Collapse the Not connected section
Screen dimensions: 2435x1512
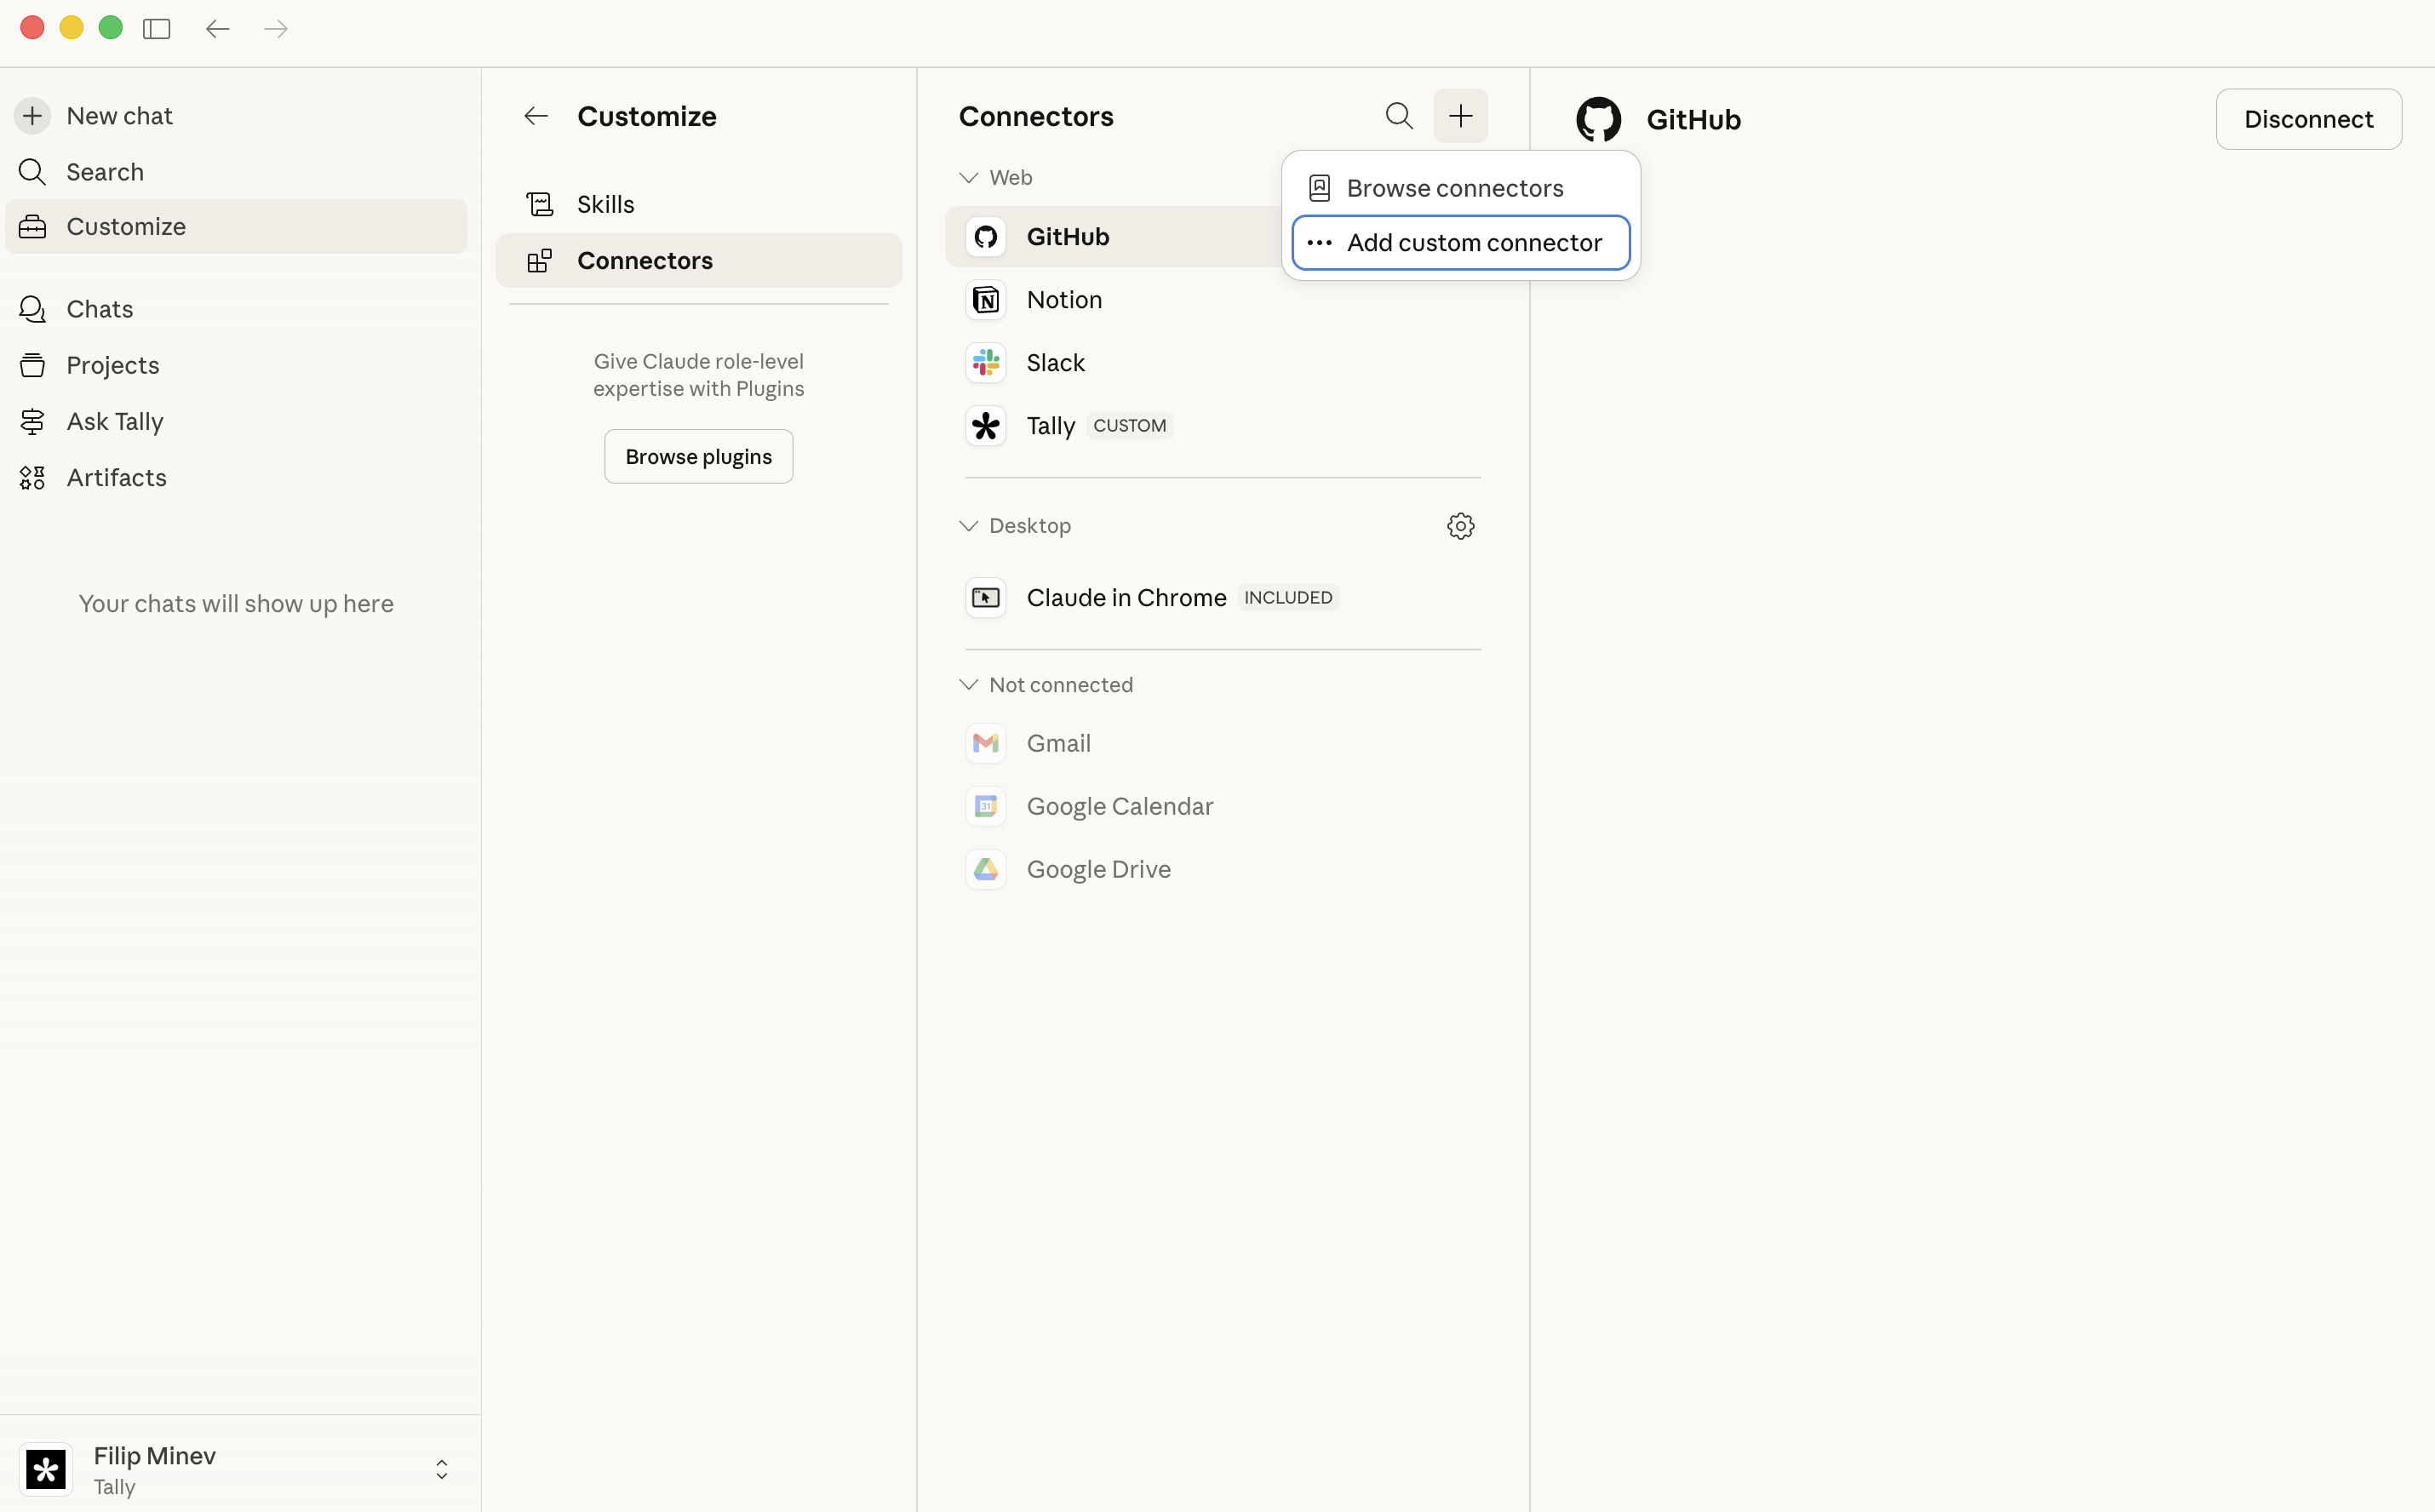1046,685
